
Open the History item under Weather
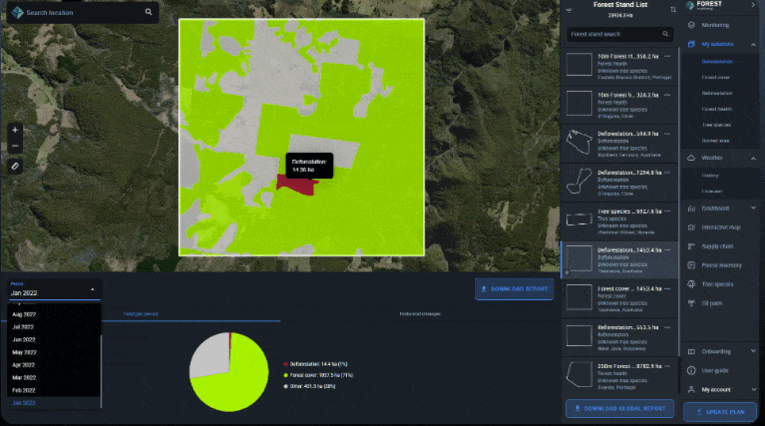[710, 176]
